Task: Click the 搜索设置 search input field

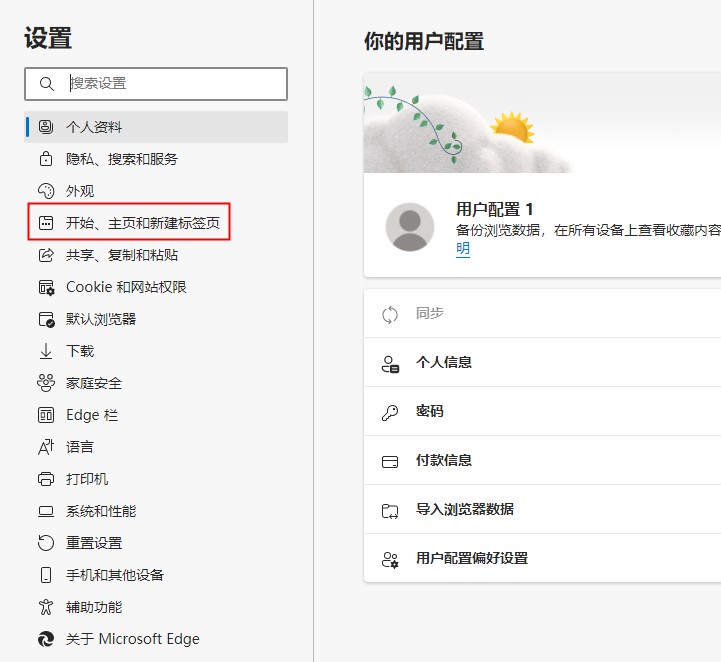Action: tap(156, 84)
